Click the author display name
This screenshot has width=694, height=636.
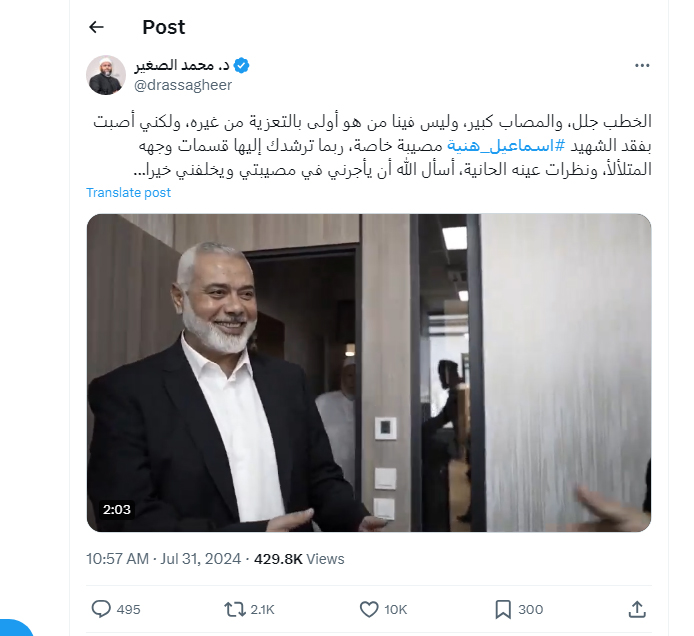[x=182, y=66]
